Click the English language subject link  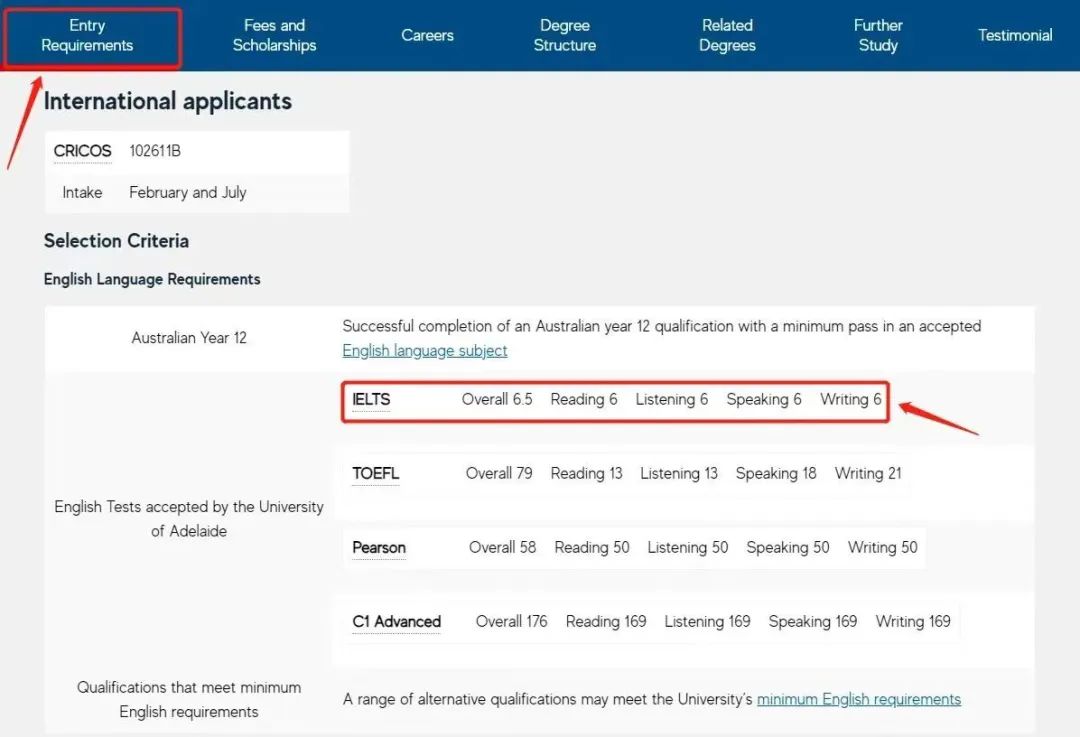coord(425,350)
